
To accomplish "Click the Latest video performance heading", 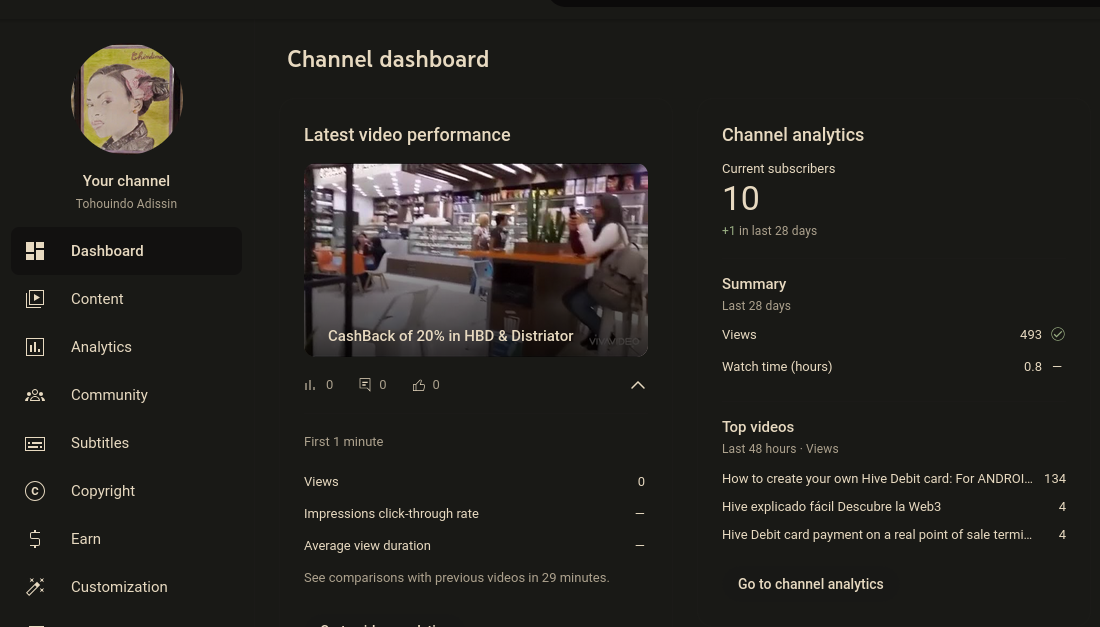I will coord(407,135).
